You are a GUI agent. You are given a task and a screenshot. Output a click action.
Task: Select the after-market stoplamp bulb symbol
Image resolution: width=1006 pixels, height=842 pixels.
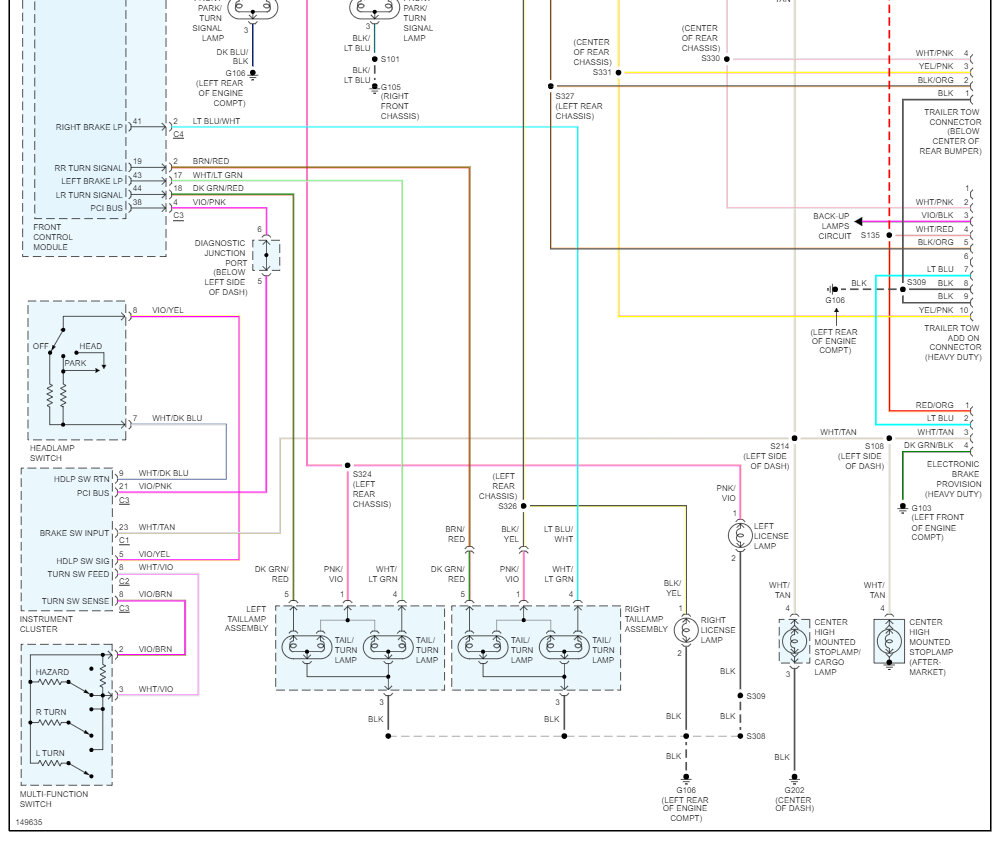(889, 640)
